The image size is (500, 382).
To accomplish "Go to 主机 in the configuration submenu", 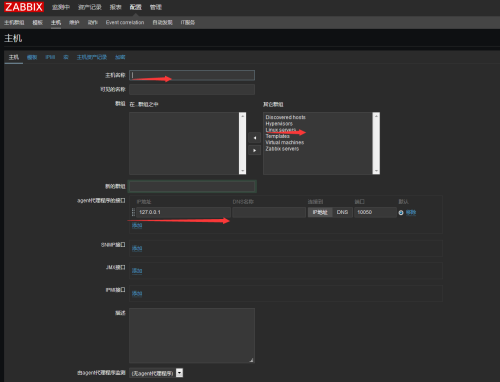I will point(56,22).
